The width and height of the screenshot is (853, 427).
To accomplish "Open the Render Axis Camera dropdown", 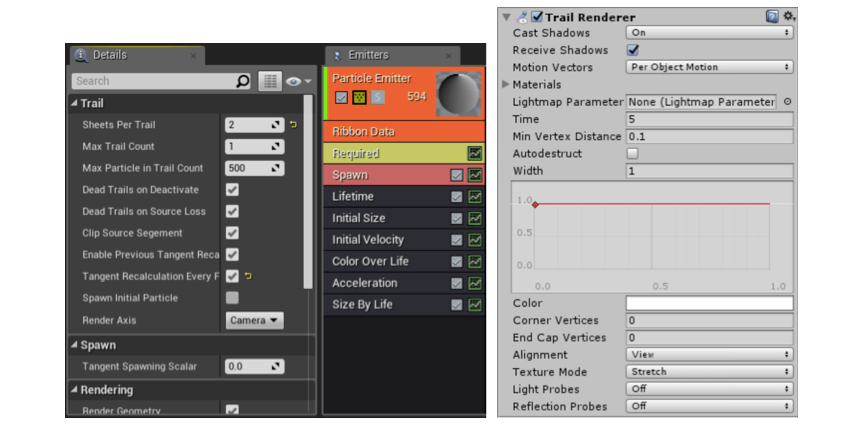I will (x=254, y=320).
